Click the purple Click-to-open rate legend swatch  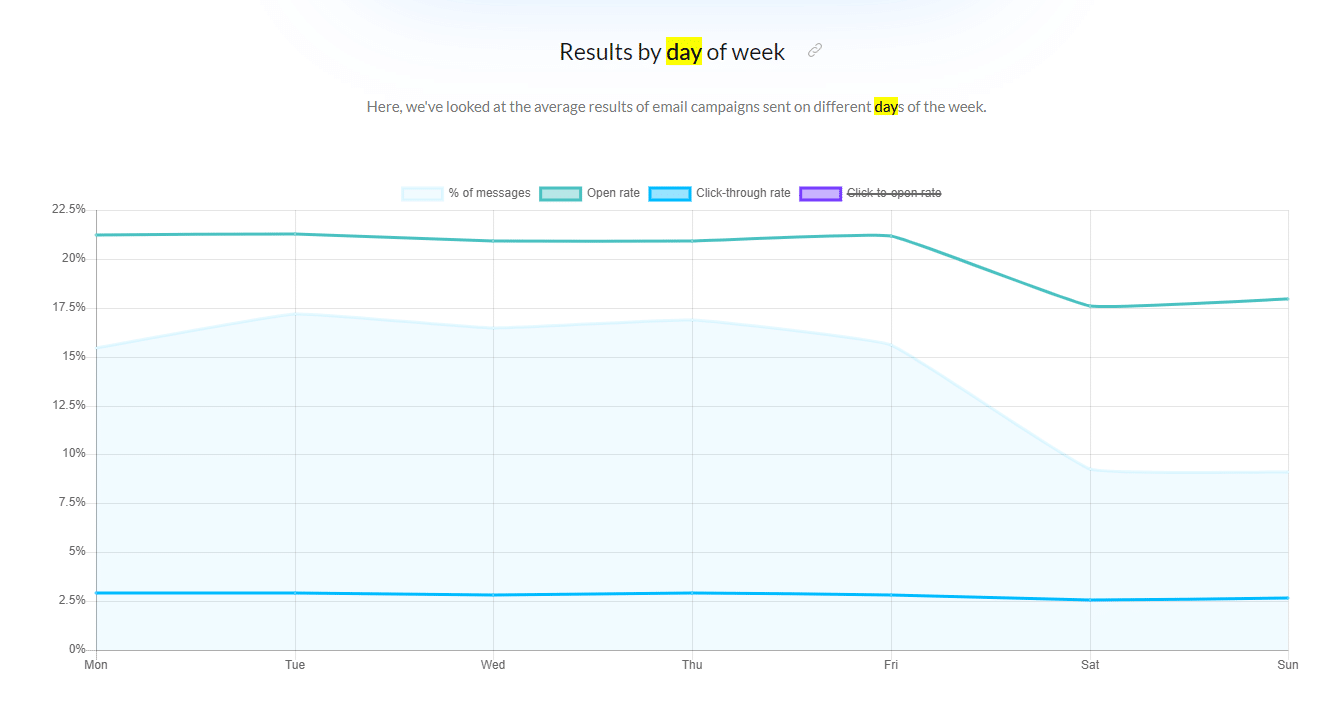coord(820,193)
